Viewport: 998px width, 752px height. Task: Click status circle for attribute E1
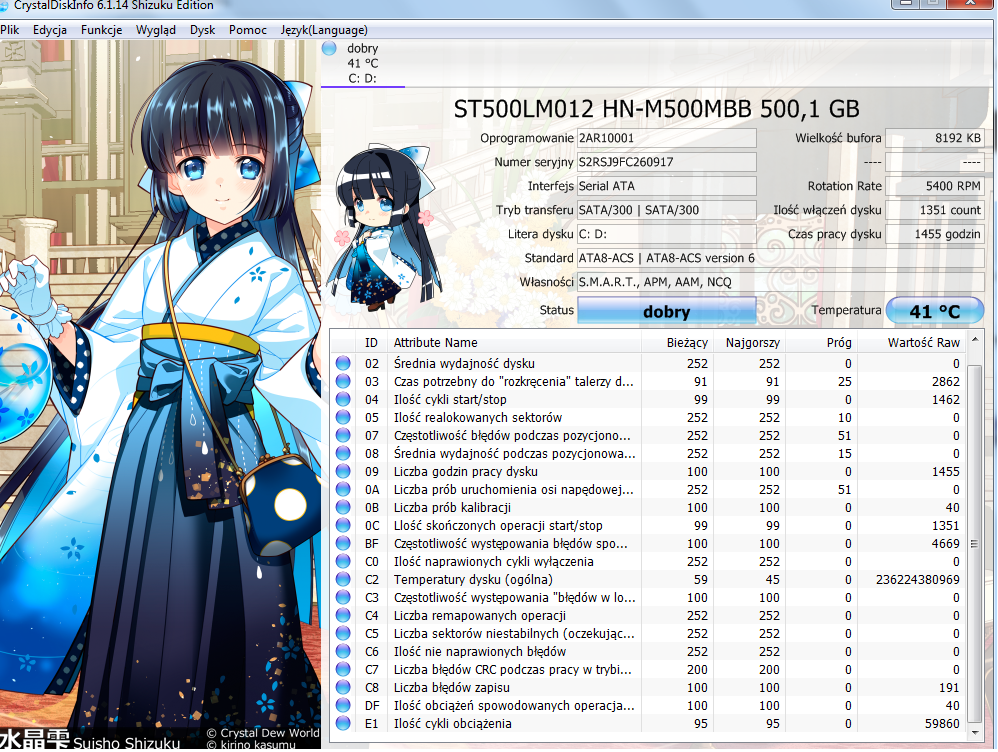pos(343,723)
